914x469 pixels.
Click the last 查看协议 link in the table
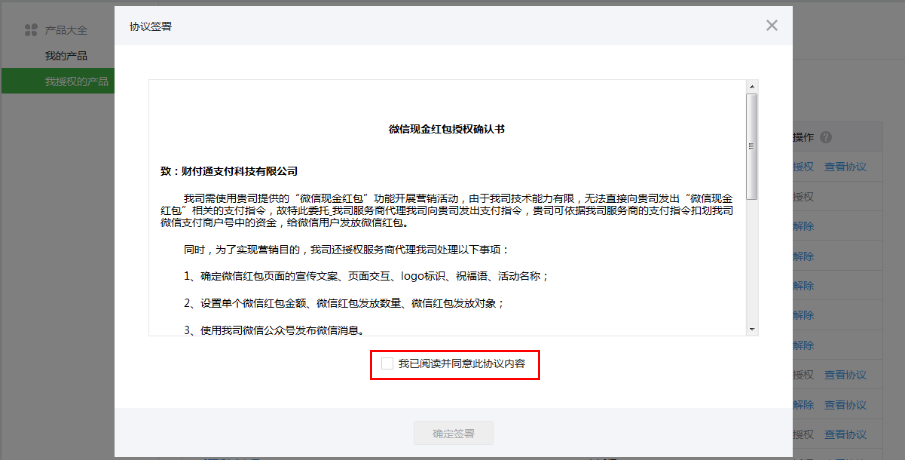tap(845, 435)
